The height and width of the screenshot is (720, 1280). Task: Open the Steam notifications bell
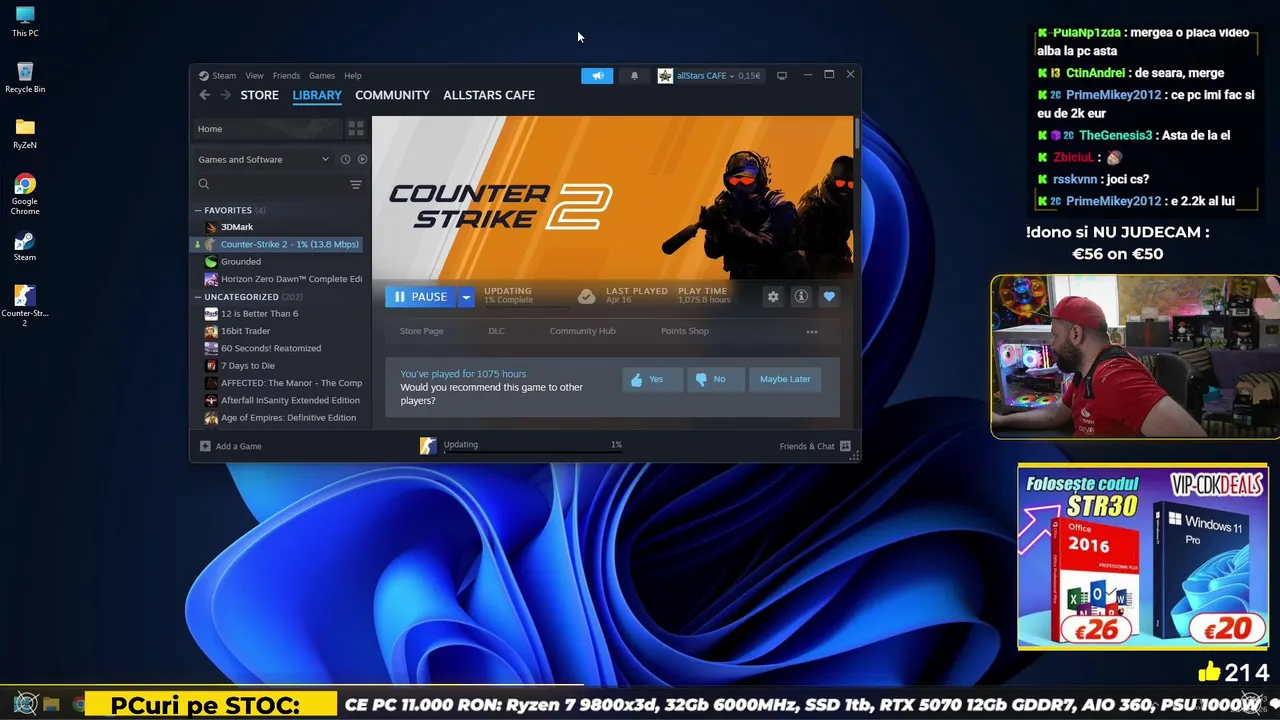coord(634,76)
